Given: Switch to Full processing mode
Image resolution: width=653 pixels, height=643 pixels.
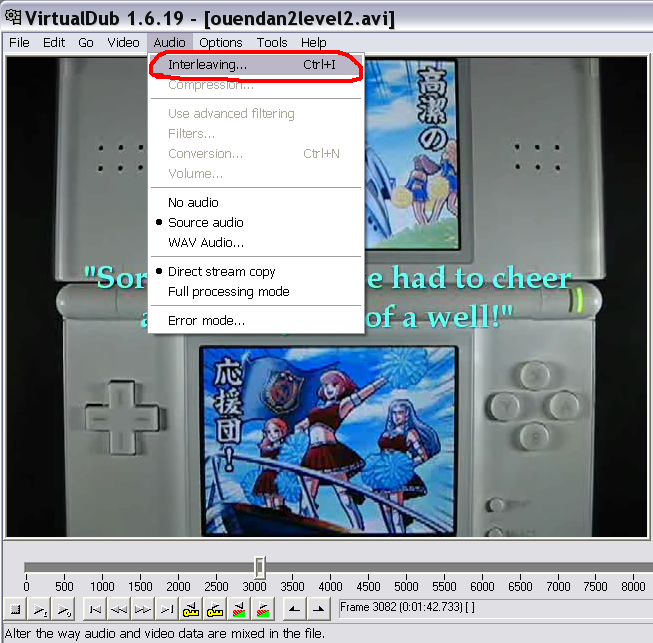Looking at the screenshot, I should [x=256, y=292].
